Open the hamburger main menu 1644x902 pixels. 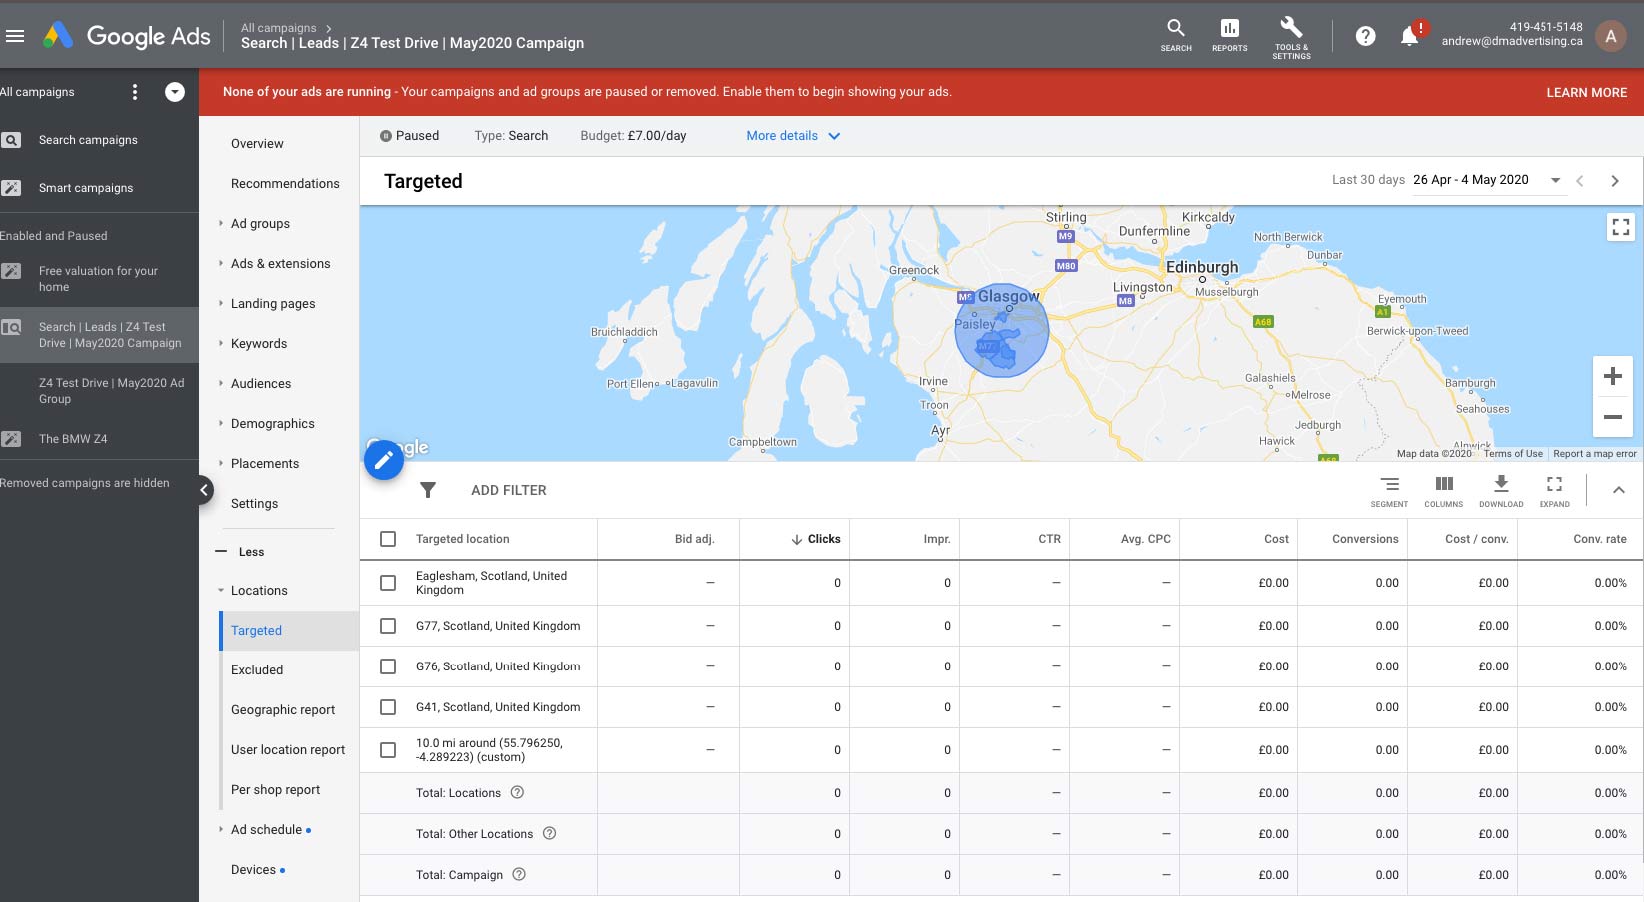(15, 36)
